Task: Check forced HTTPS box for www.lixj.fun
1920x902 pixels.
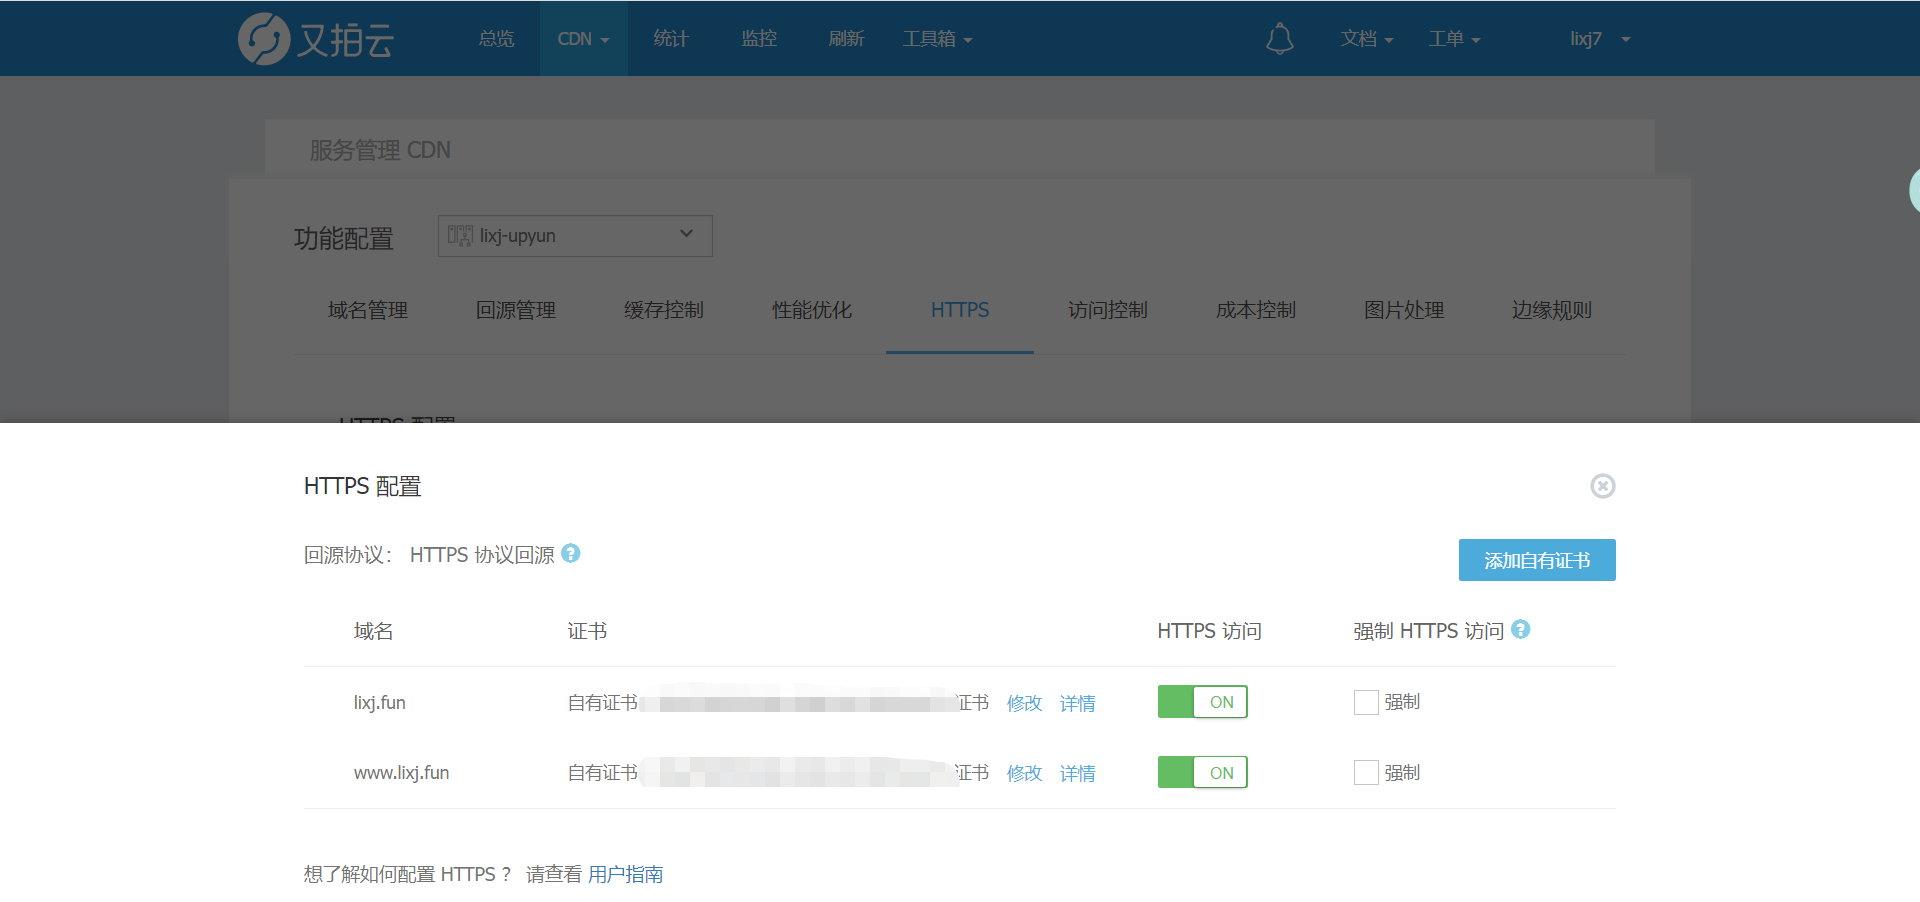Action: pyautogui.click(x=1366, y=773)
